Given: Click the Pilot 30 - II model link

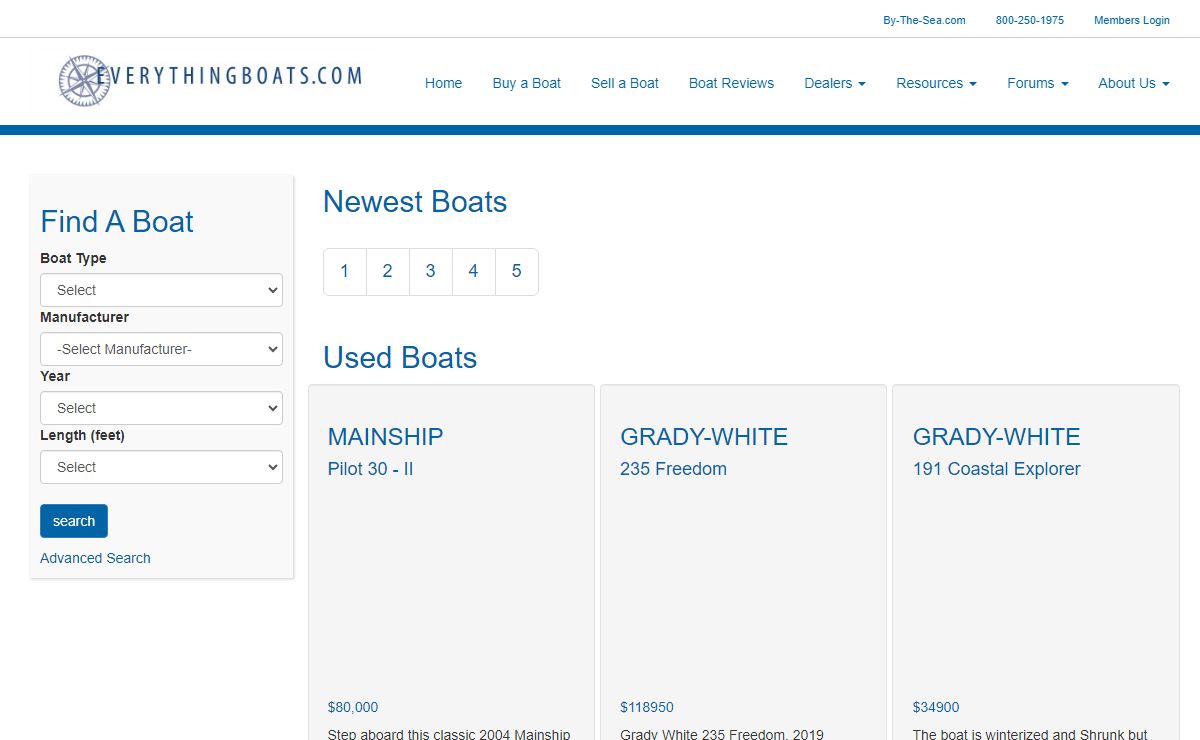Looking at the screenshot, I should 370,469.
